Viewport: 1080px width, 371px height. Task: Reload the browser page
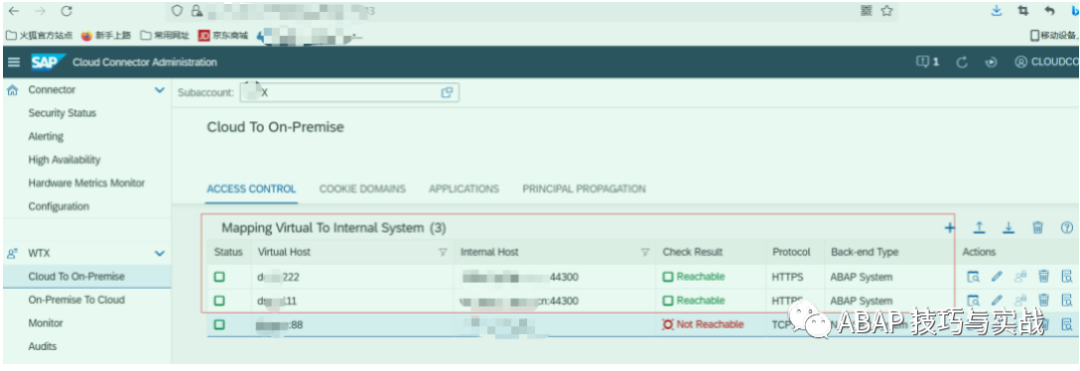pyautogui.click(x=66, y=11)
